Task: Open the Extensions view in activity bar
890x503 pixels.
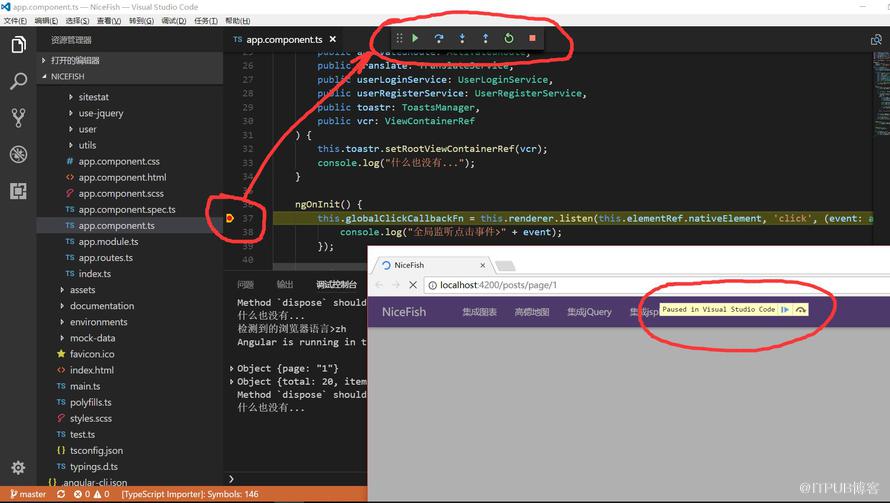Action: click(x=18, y=191)
